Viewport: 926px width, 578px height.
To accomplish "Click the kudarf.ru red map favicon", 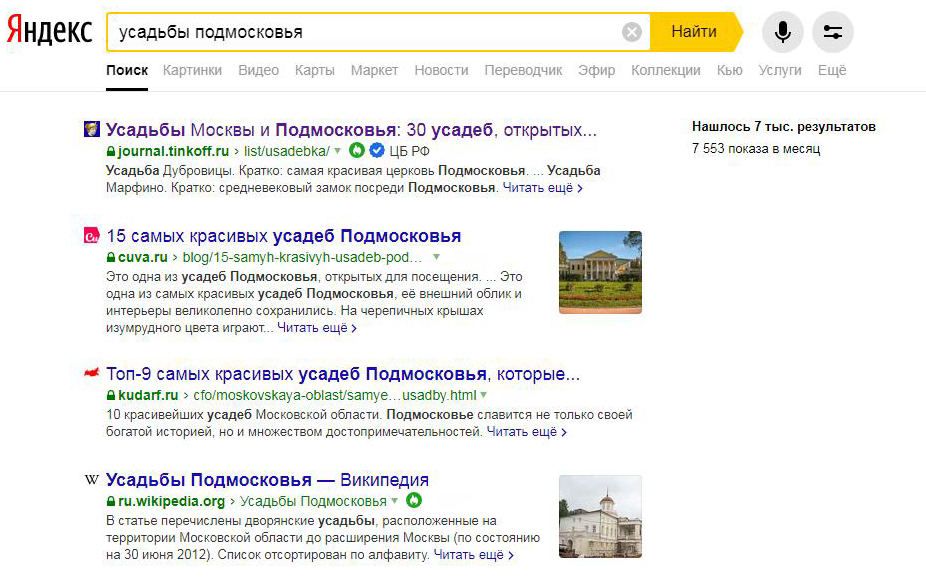I will pyautogui.click(x=92, y=373).
